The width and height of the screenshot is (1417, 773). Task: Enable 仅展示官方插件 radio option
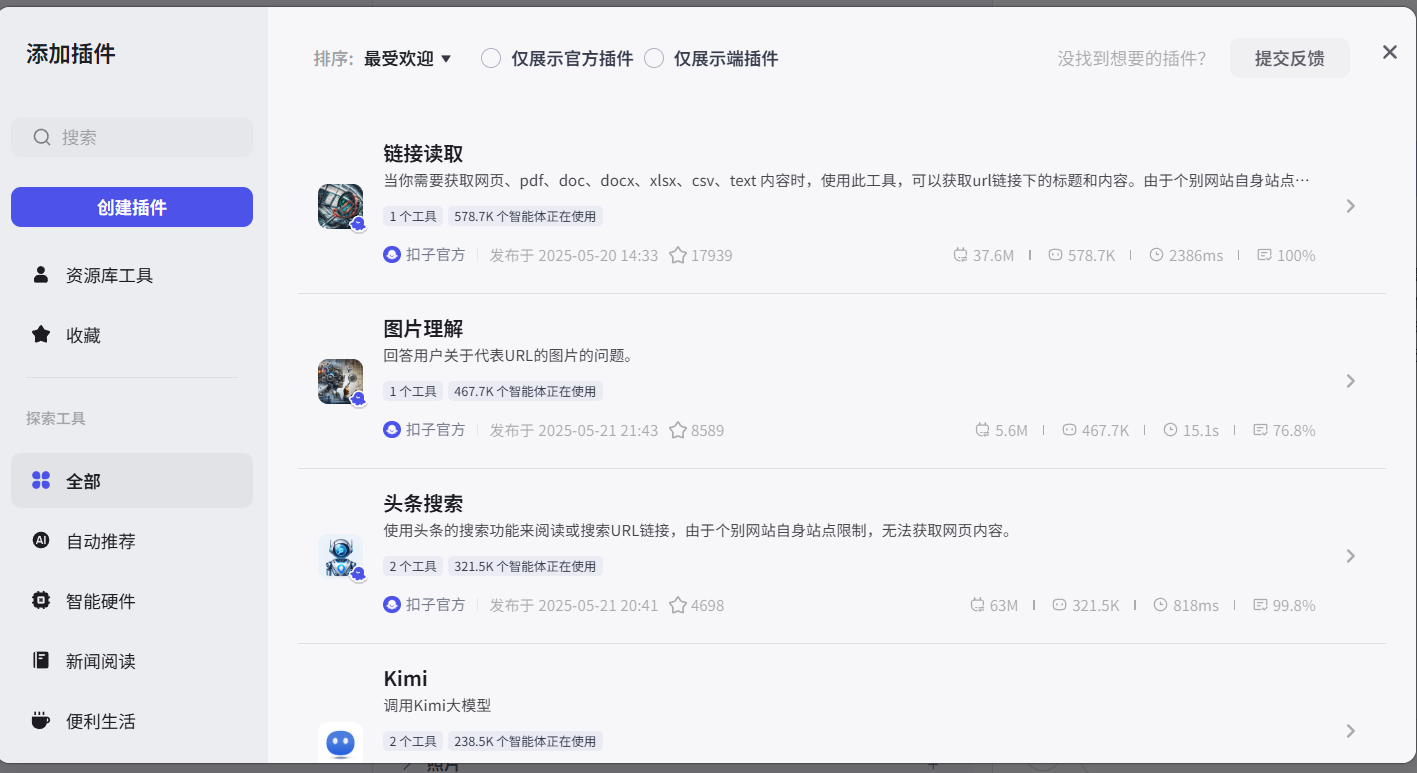(491, 59)
